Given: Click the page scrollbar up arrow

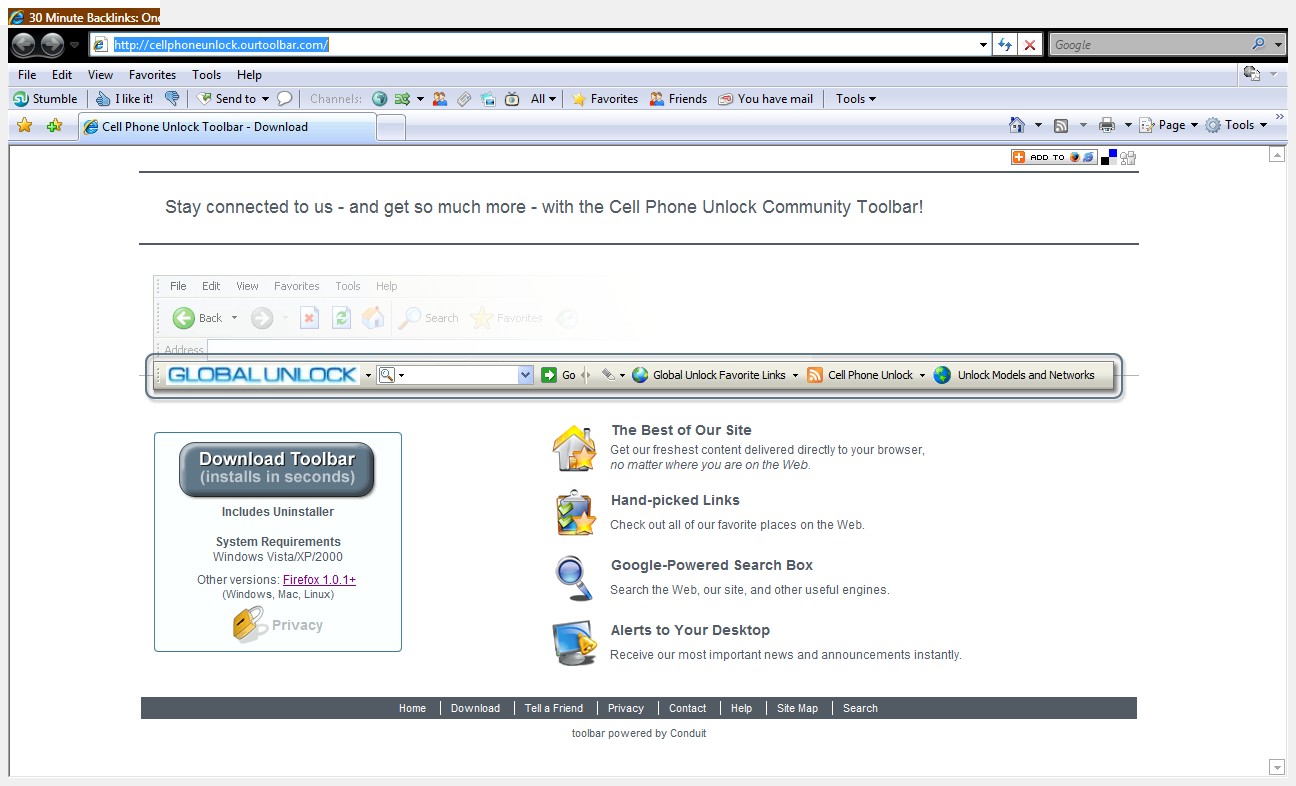Looking at the screenshot, I should tap(1277, 154).
